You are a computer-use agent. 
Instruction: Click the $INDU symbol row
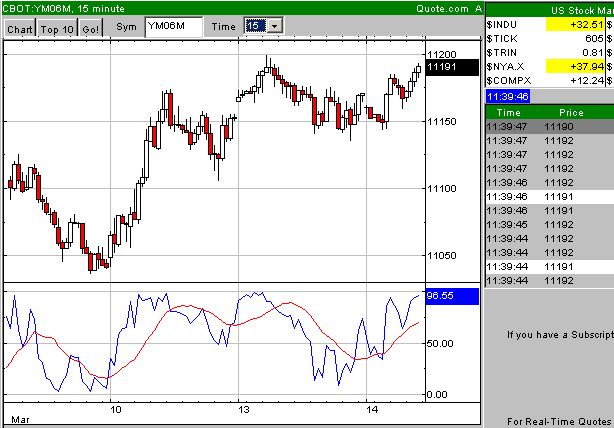[x=549, y=25]
